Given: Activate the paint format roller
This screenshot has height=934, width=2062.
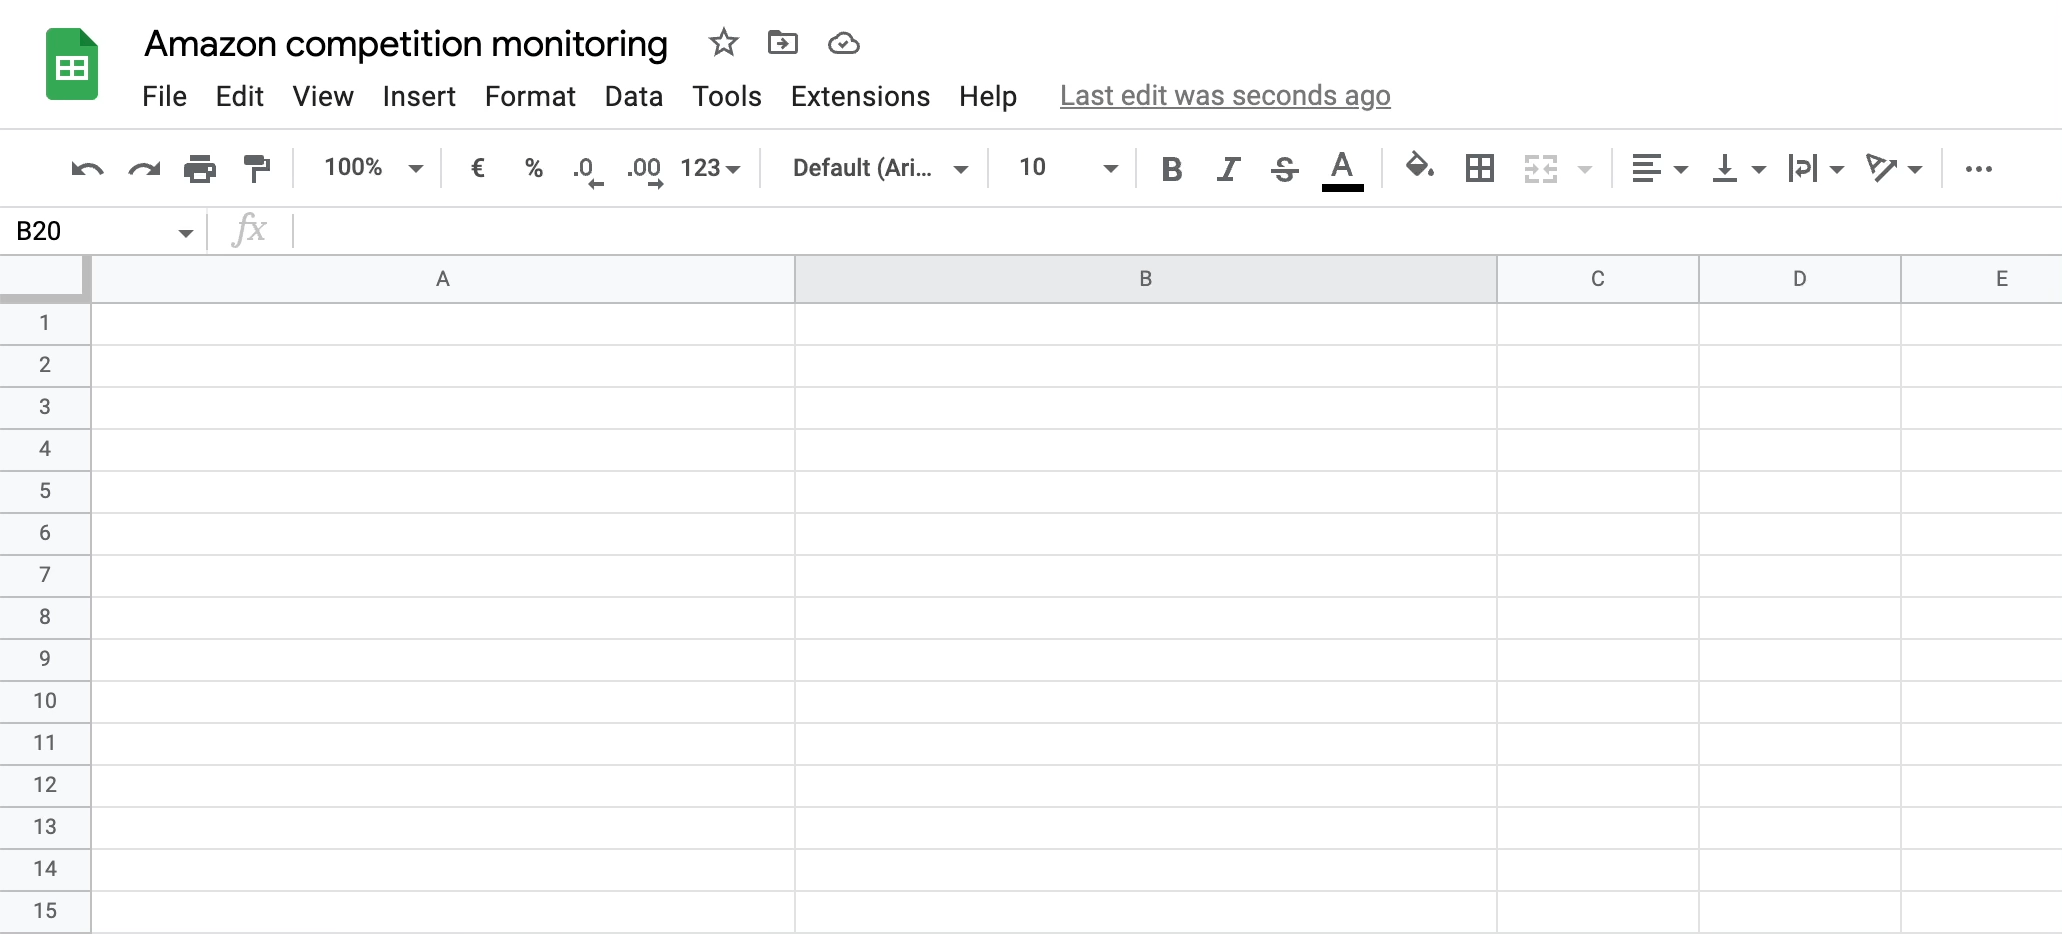Looking at the screenshot, I should (x=257, y=168).
